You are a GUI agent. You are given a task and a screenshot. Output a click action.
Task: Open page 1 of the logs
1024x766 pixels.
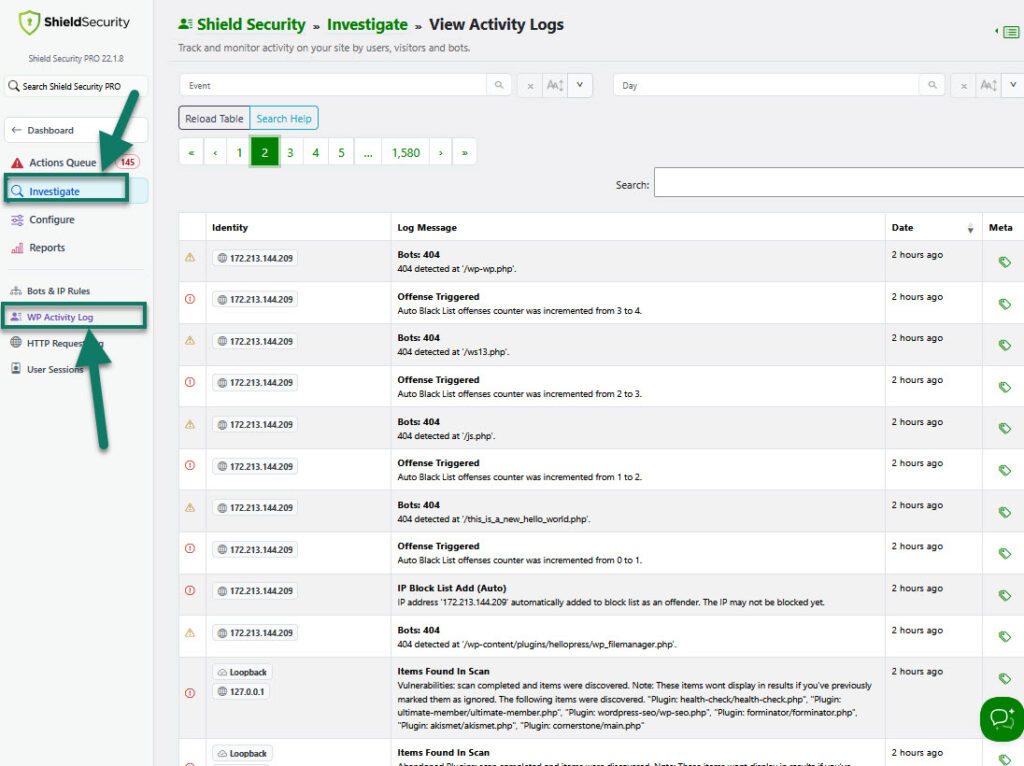click(239, 153)
